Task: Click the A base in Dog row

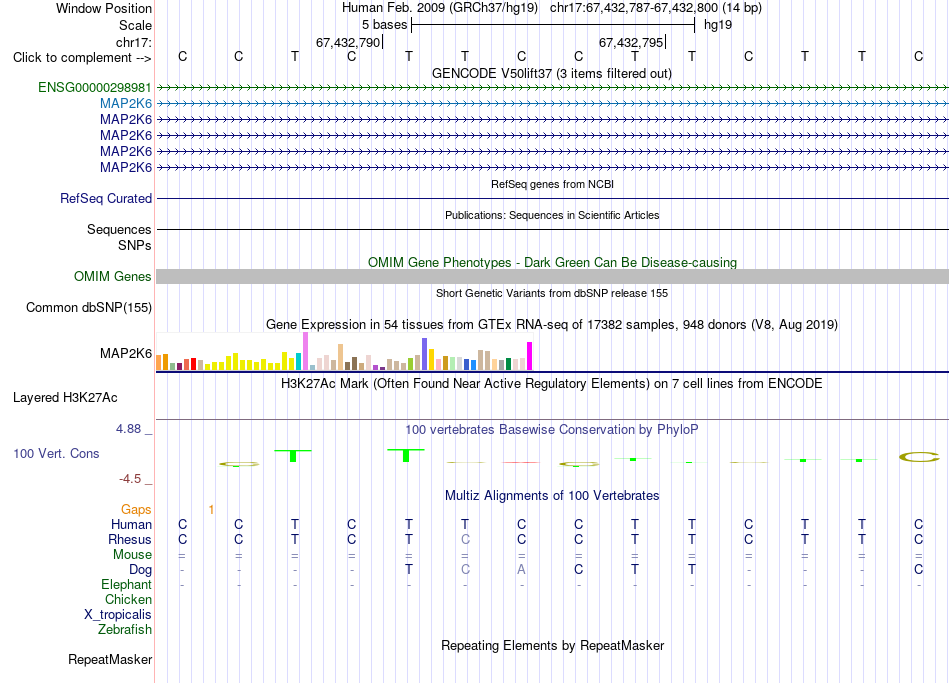Action: pos(521,570)
